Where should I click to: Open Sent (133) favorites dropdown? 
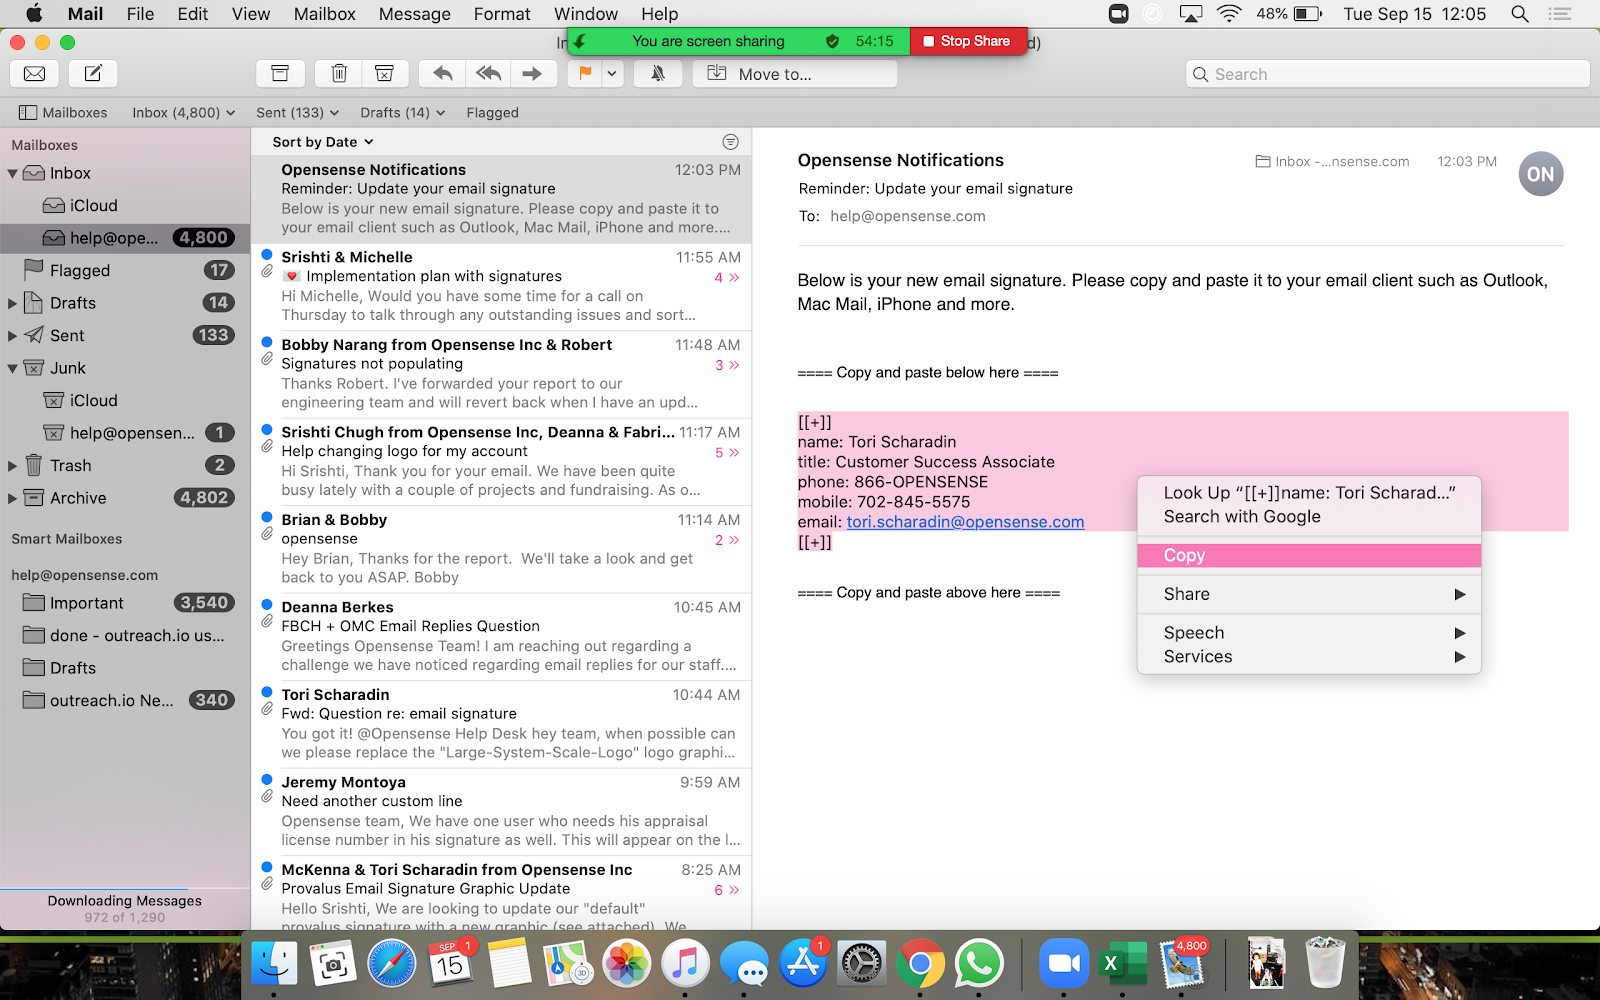pyautogui.click(x=297, y=113)
